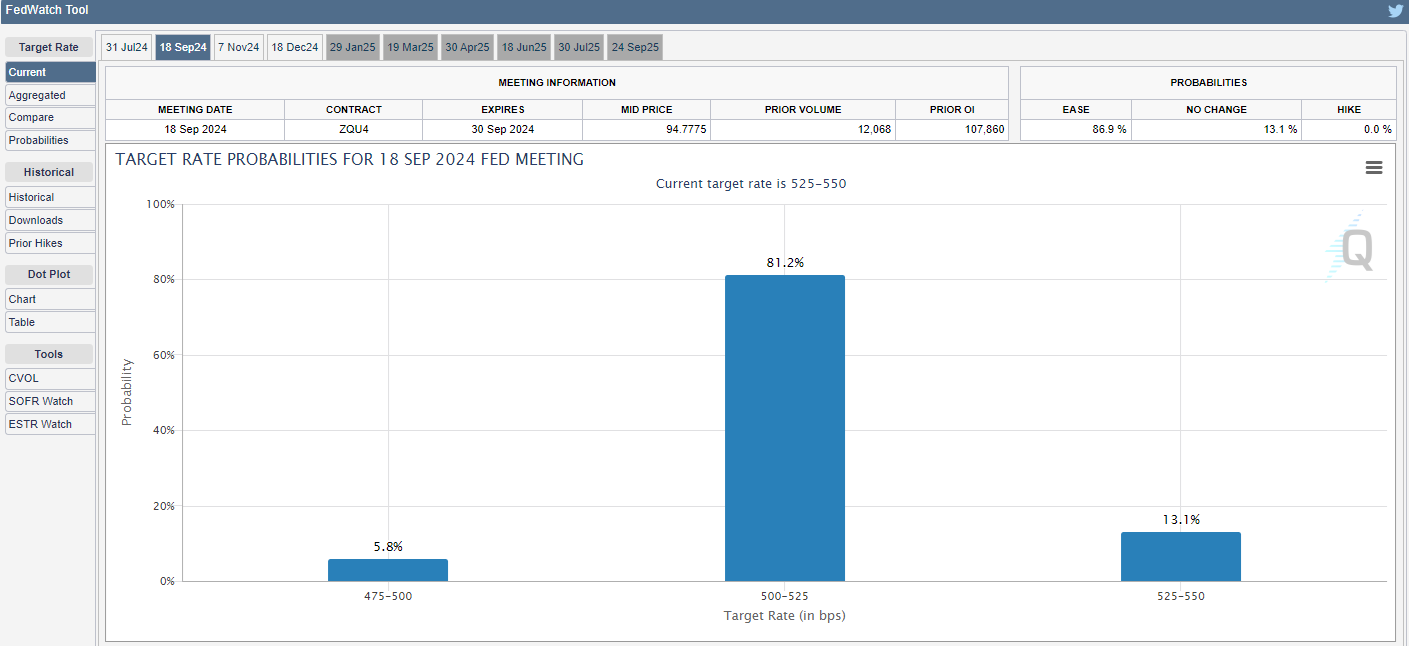Click the Historical sidebar section header

click(x=49, y=172)
